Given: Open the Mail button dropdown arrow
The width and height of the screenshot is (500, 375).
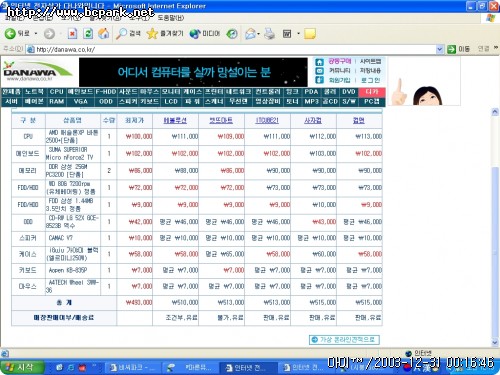Looking at the screenshot, I should (258, 34).
